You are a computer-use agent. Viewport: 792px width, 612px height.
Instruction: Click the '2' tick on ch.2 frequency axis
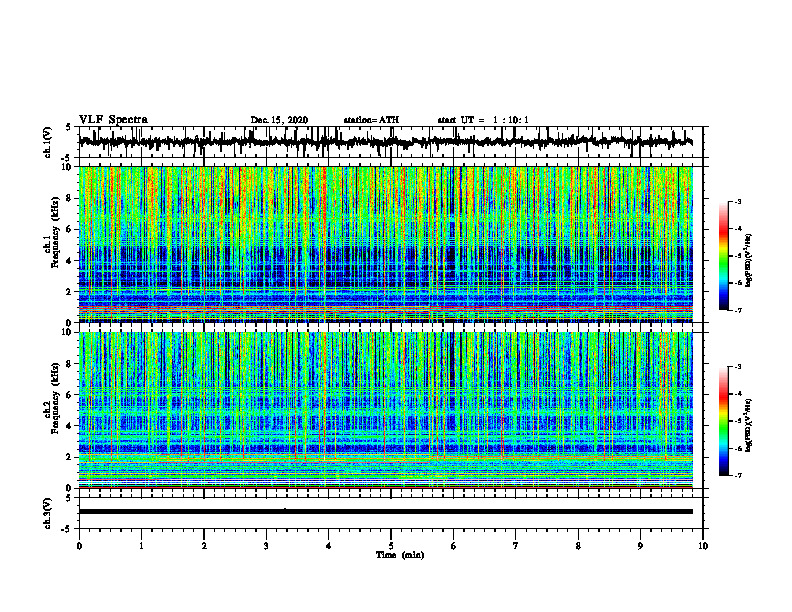70,457
